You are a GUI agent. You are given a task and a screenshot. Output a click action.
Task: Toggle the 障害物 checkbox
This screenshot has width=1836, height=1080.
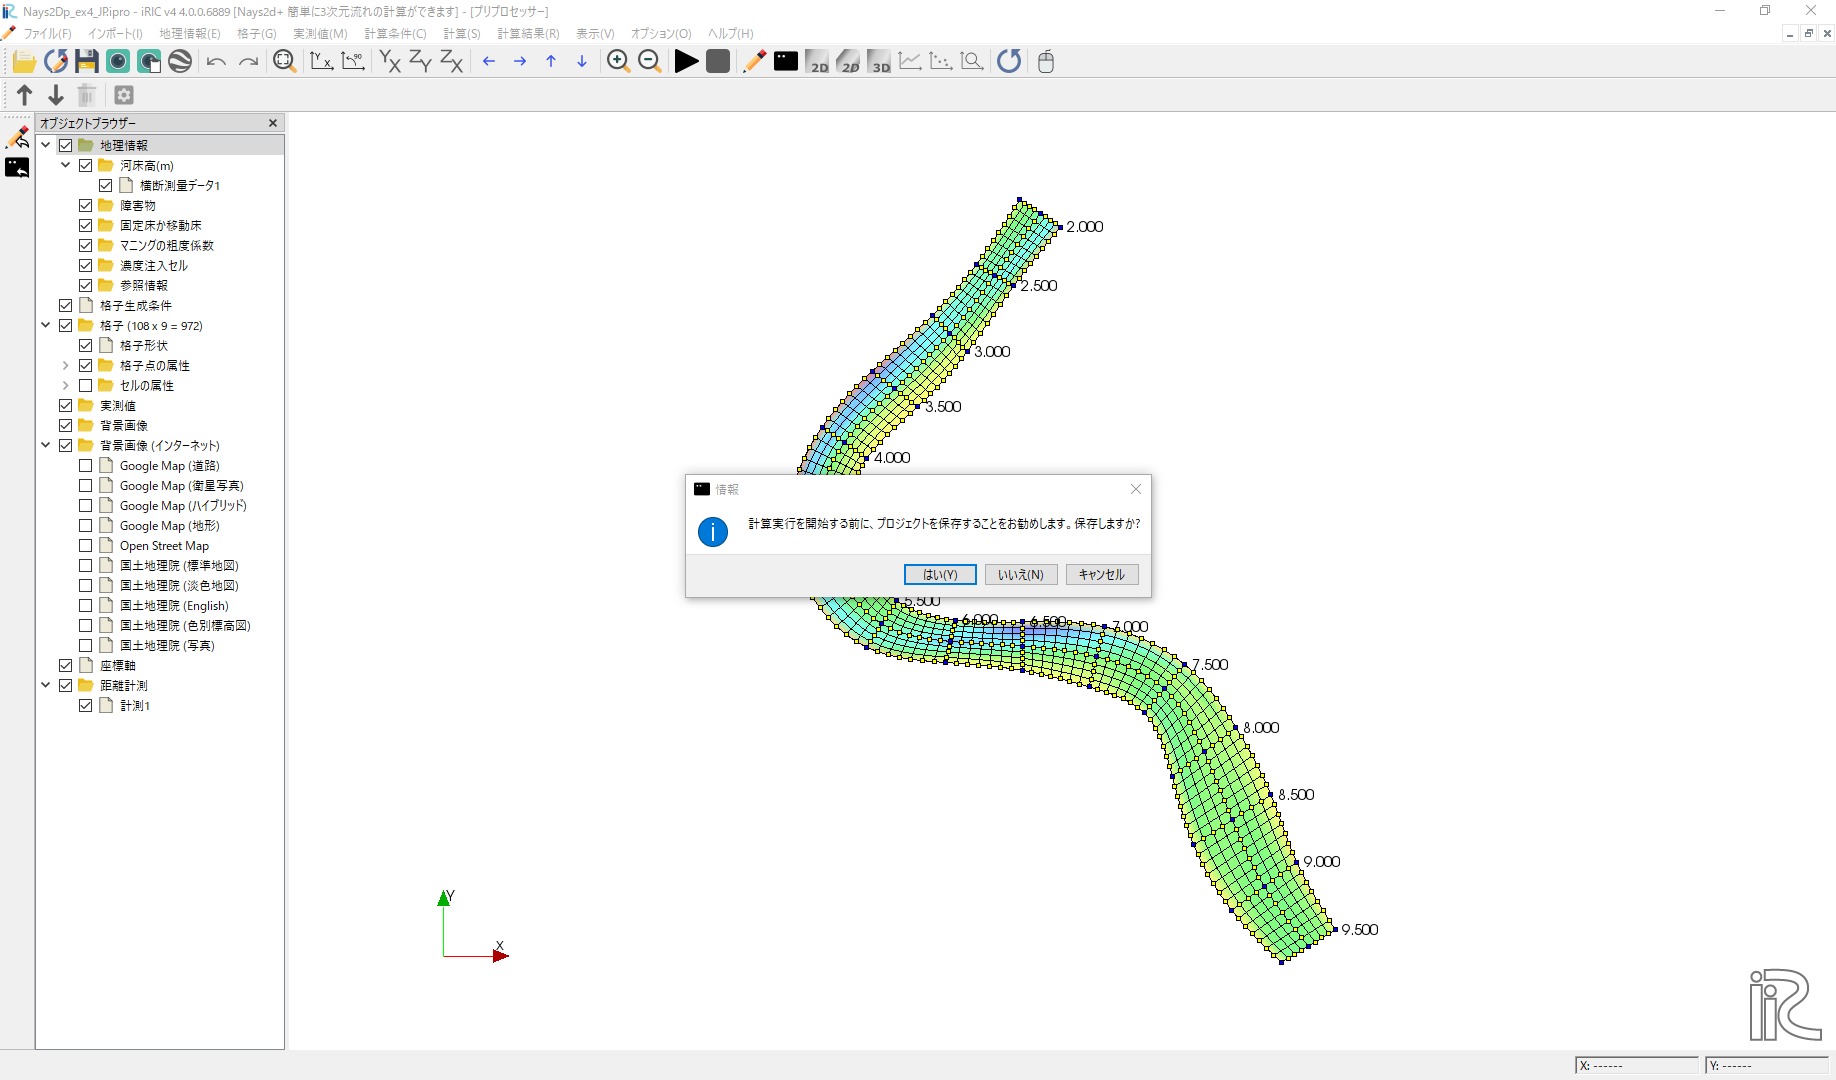tap(86, 206)
